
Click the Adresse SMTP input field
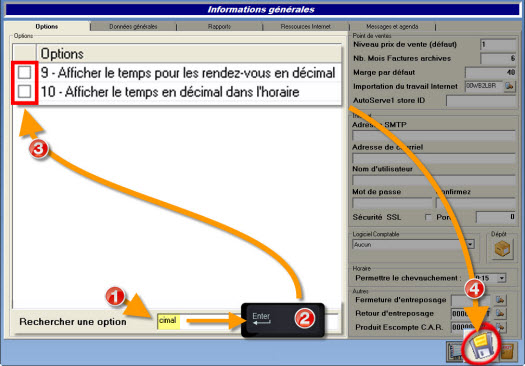[434, 136]
